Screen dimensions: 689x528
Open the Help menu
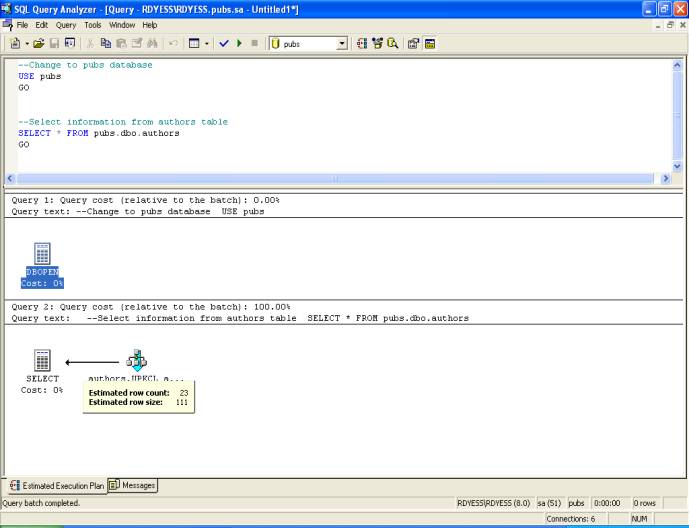[x=150, y=25]
